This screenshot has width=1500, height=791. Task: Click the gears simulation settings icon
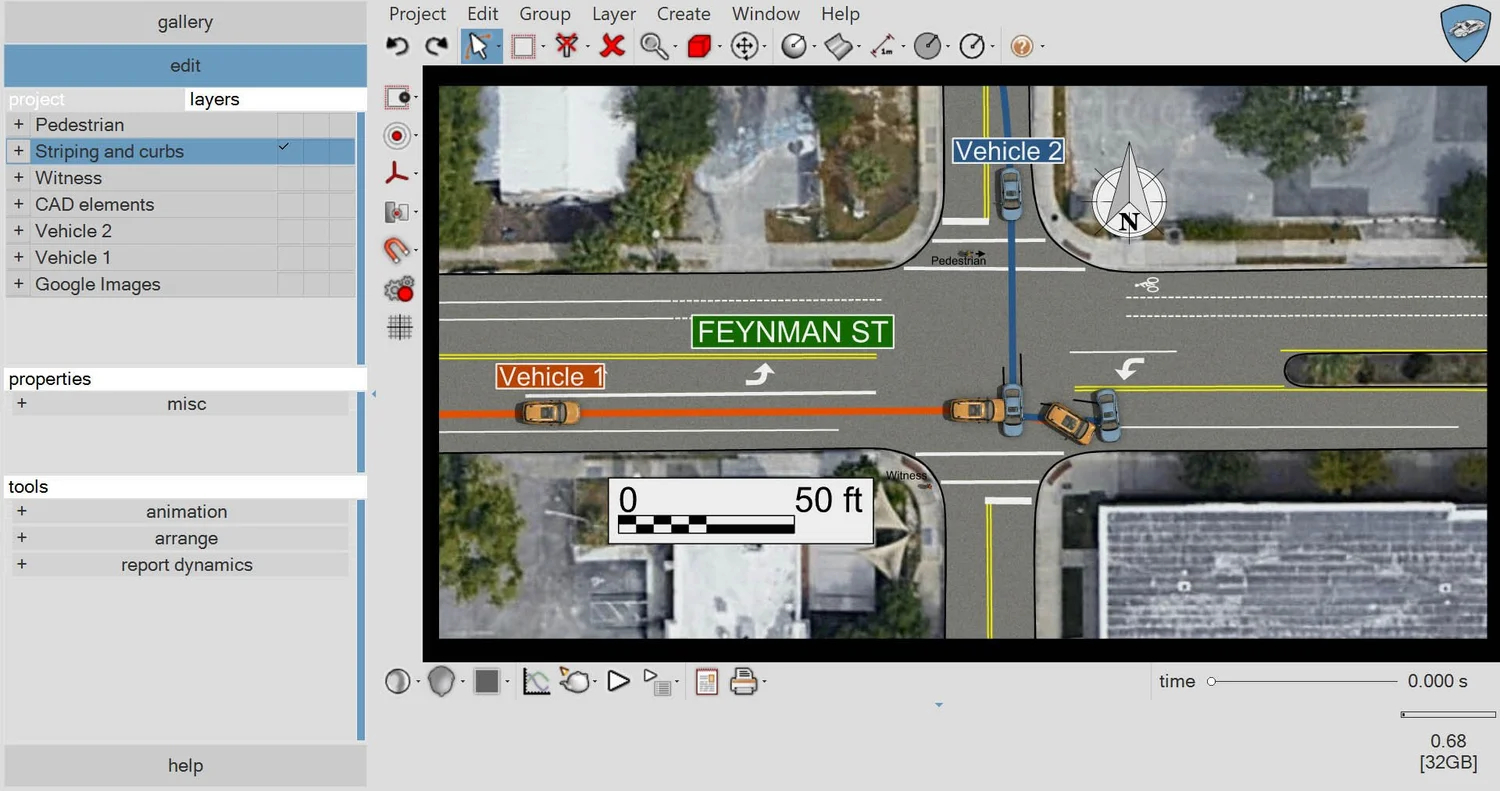(398, 289)
